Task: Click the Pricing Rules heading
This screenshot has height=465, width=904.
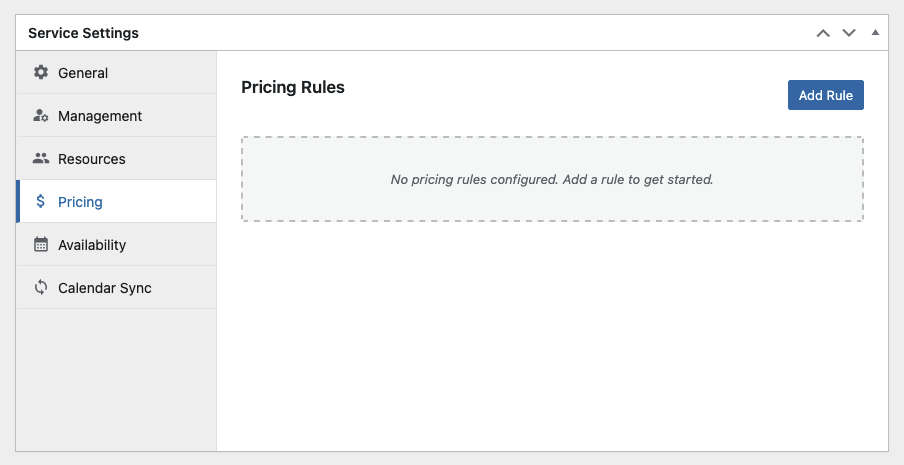Action: tap(293, 88)
